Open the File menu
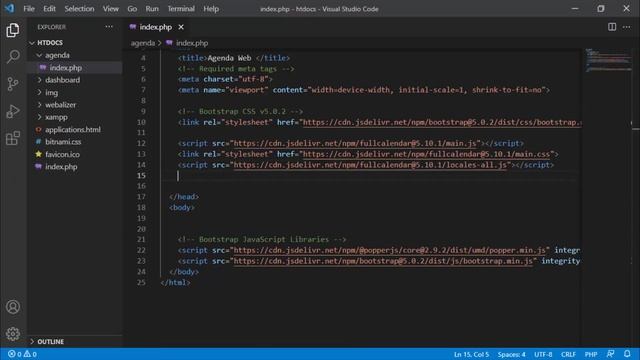Viewport: 640px width, 360px height. point(29,9)
